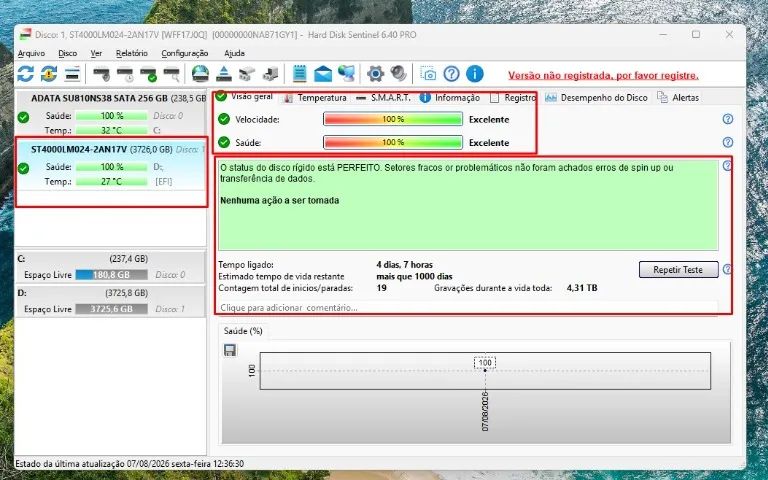Click the network computer with globe icon
The height and width of the screenshot is (480, 768).
(x=346, y=74)
